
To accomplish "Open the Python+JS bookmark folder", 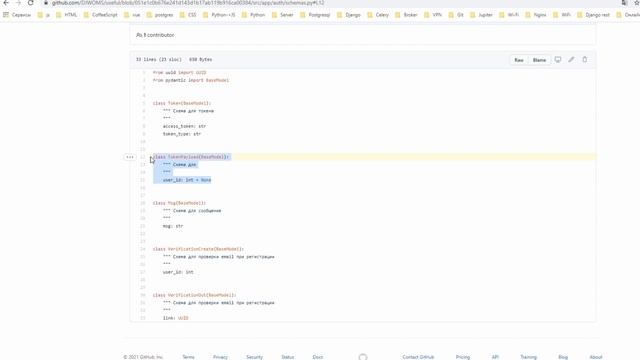I will (x=219, y=15).
